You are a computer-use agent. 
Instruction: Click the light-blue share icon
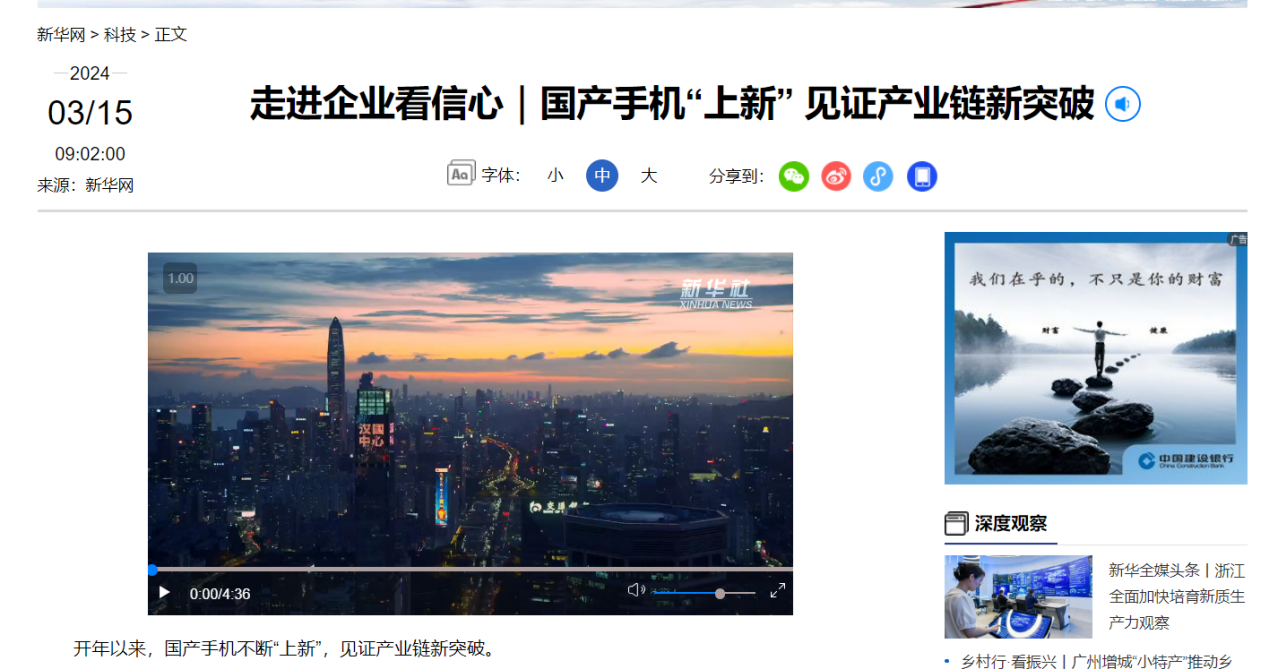pos(878,177)
